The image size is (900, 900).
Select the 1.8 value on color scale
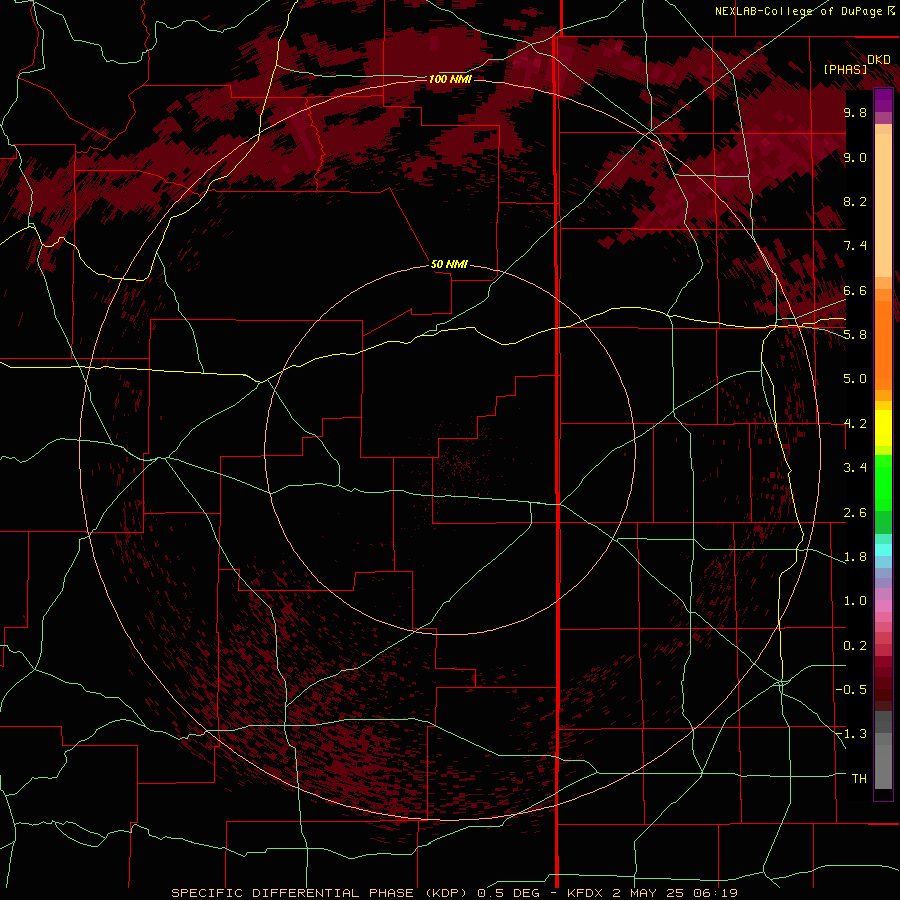point(855,557)
